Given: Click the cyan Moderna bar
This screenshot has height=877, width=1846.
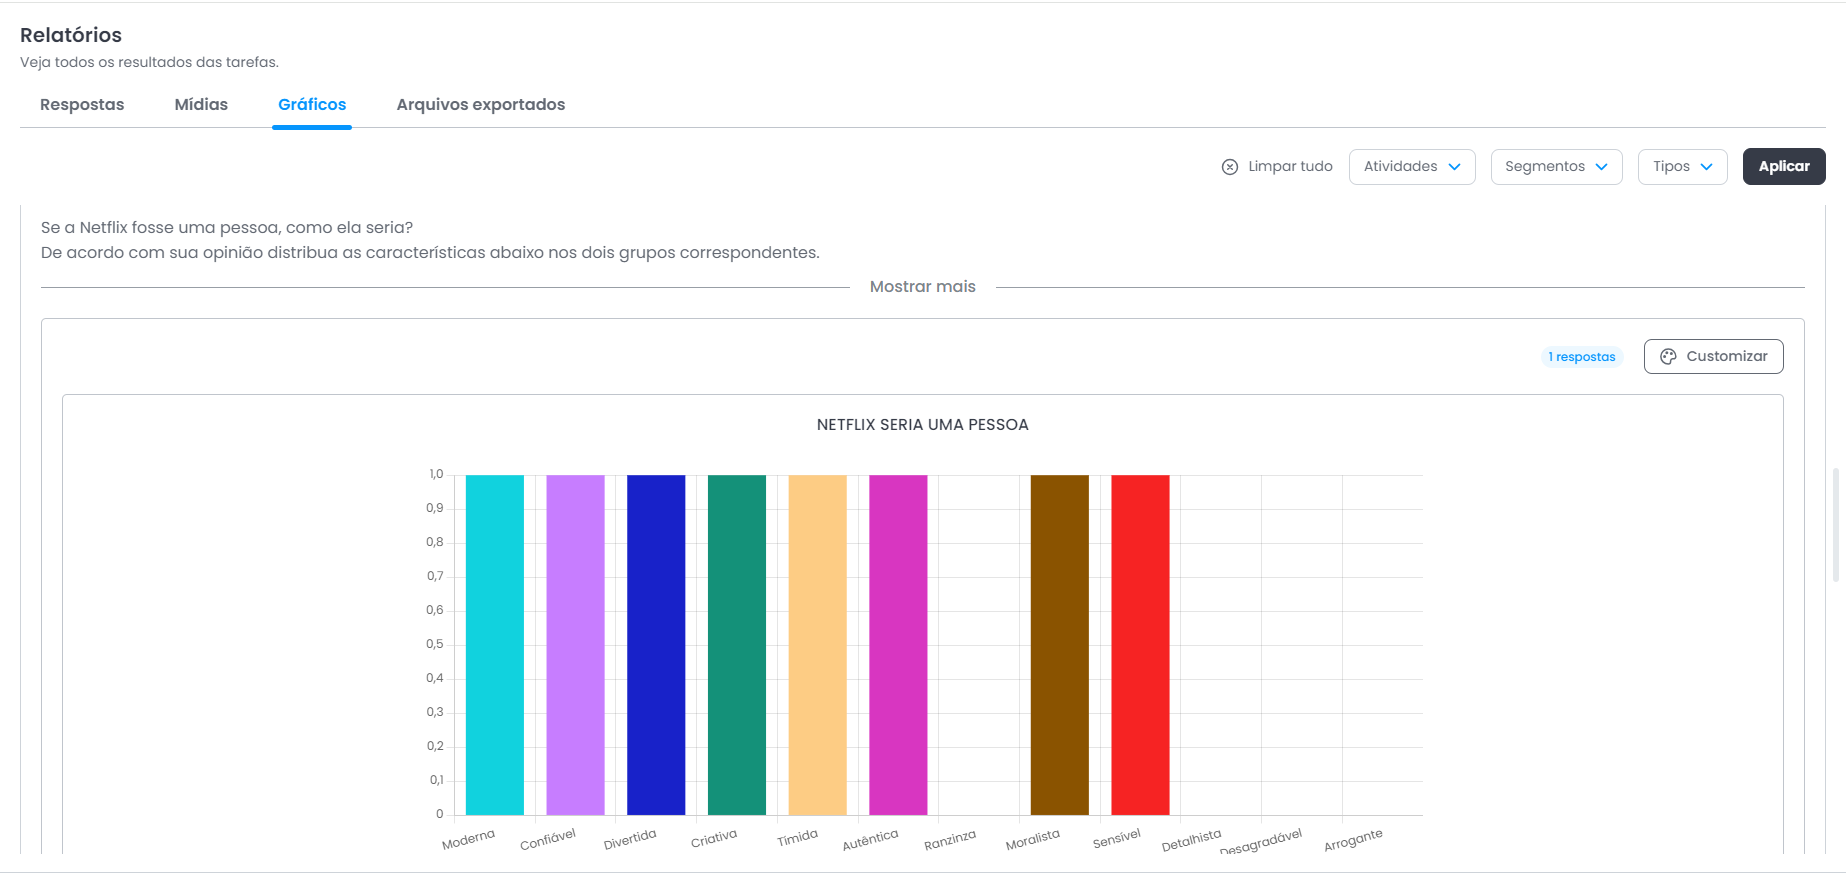Looking at the screenshot, I should pos(495,645).
